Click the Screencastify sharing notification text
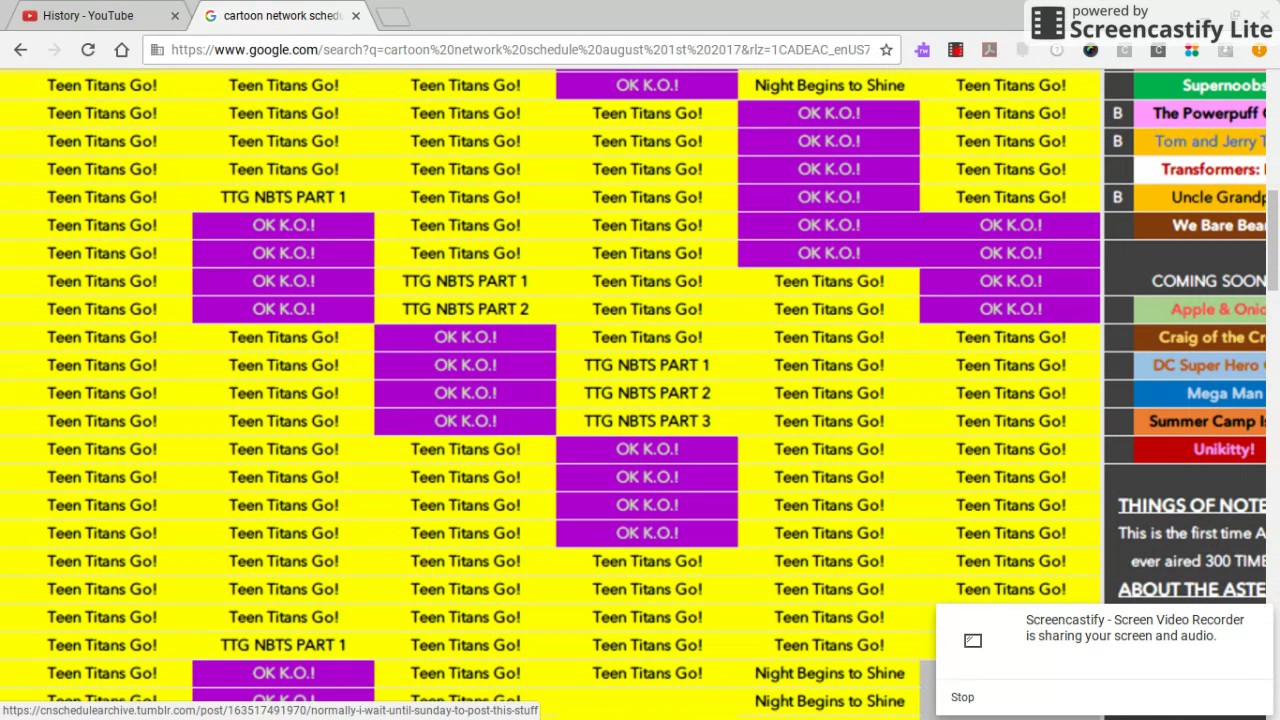The width and height of the screenshot is (1280, 720). [1135, 628]
